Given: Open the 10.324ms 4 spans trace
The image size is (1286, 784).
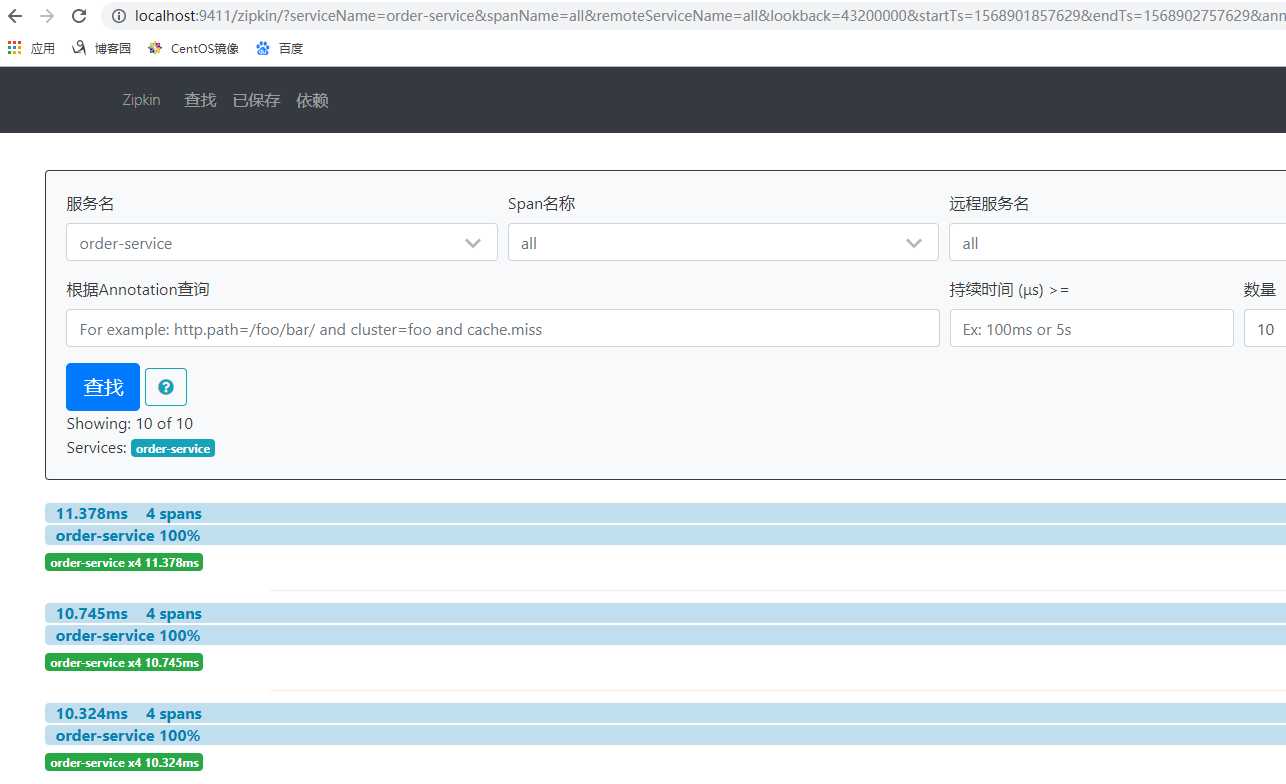Looking at the screenshot, I should point(665,713).
